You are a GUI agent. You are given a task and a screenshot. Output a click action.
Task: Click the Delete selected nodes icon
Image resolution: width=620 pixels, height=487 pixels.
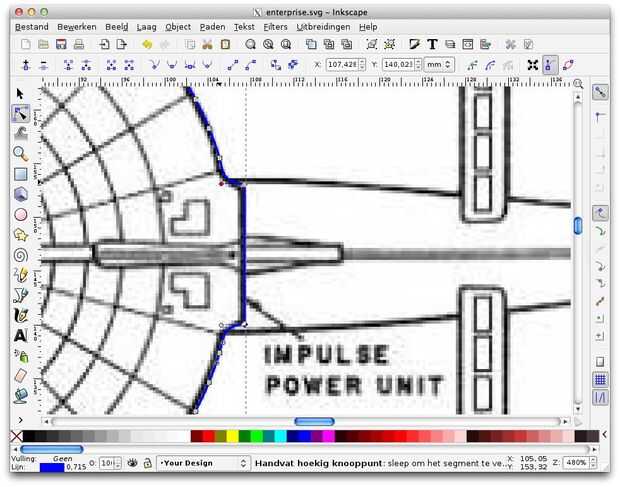(43, 65)
